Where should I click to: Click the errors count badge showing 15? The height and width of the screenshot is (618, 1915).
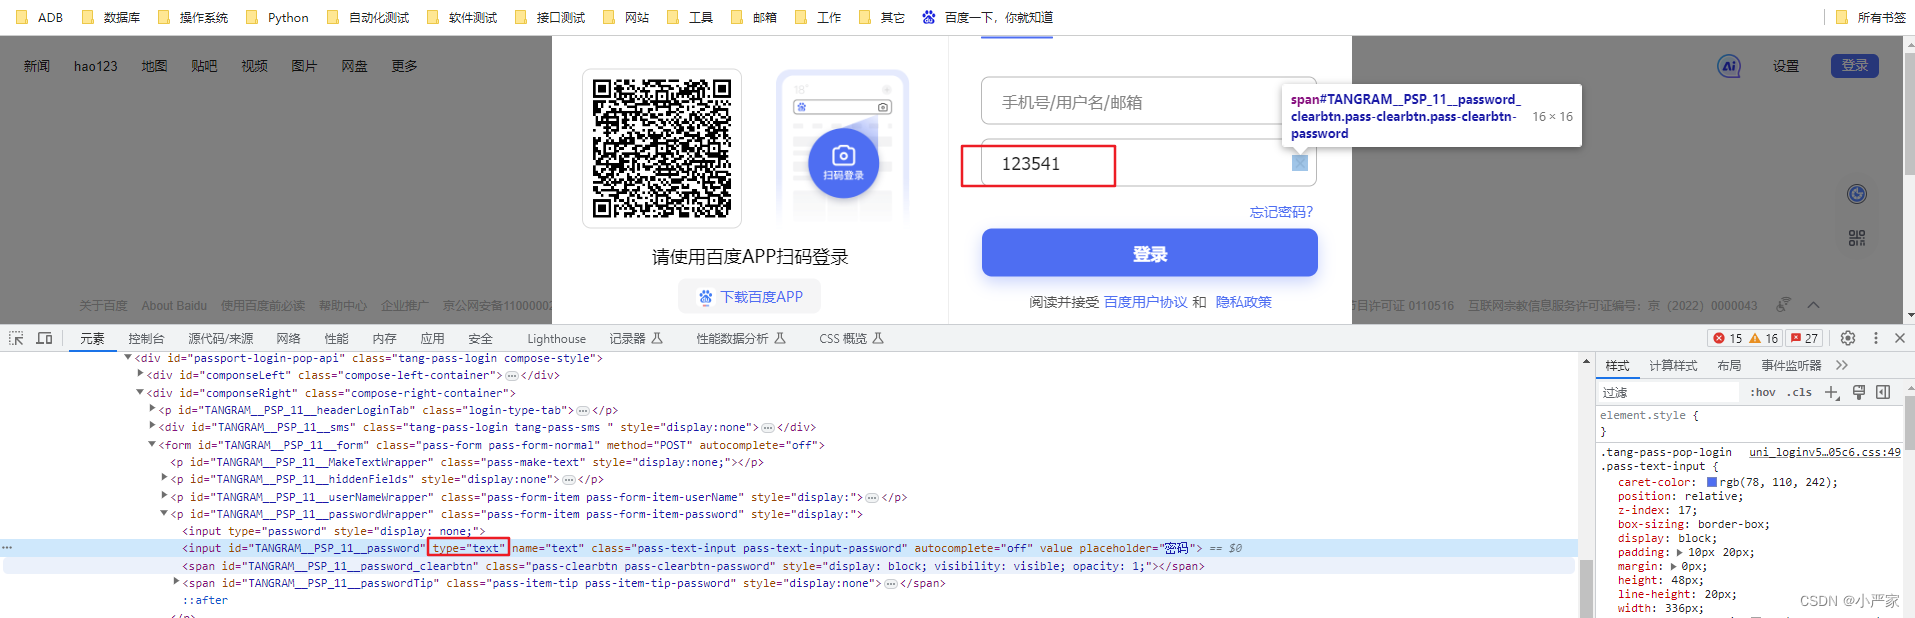click(x=1728, y=338)
